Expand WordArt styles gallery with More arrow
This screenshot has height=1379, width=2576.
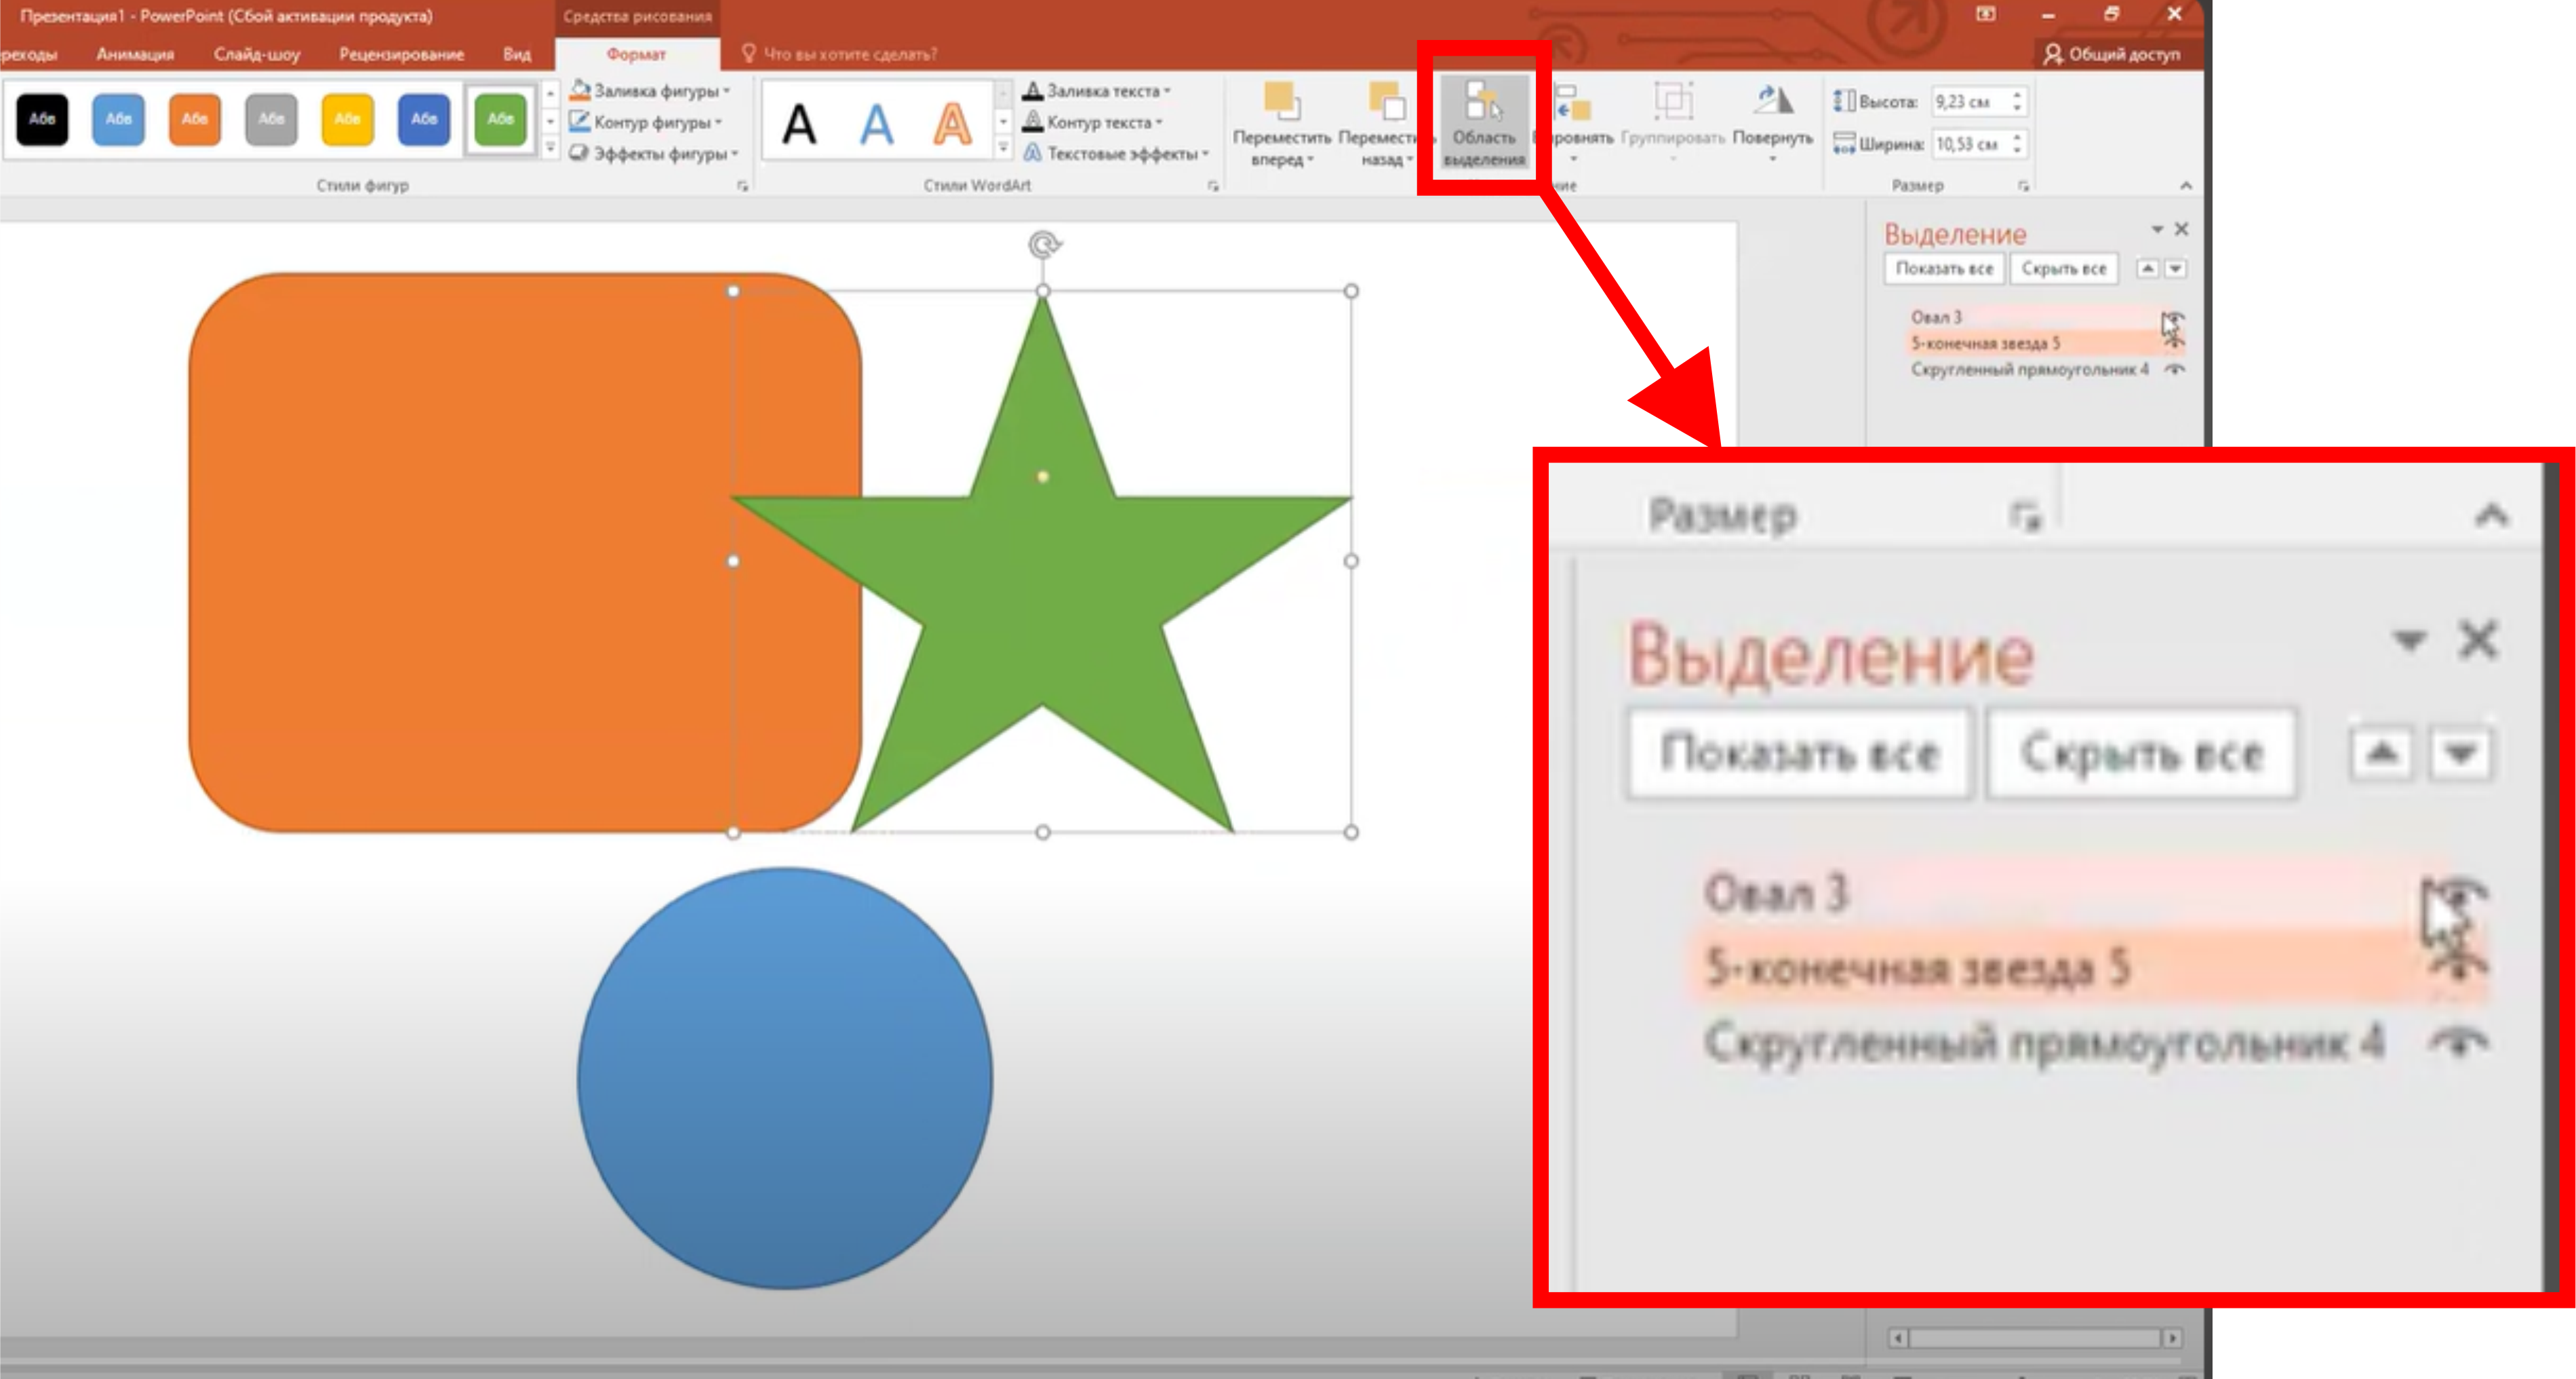(1003, 148)
